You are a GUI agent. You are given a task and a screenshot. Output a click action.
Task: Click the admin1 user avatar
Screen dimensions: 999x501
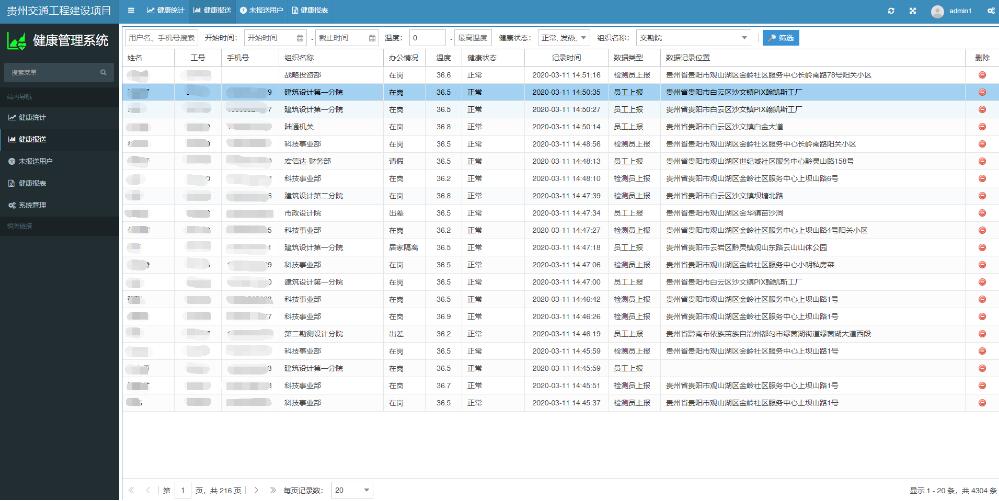(937, 11)
